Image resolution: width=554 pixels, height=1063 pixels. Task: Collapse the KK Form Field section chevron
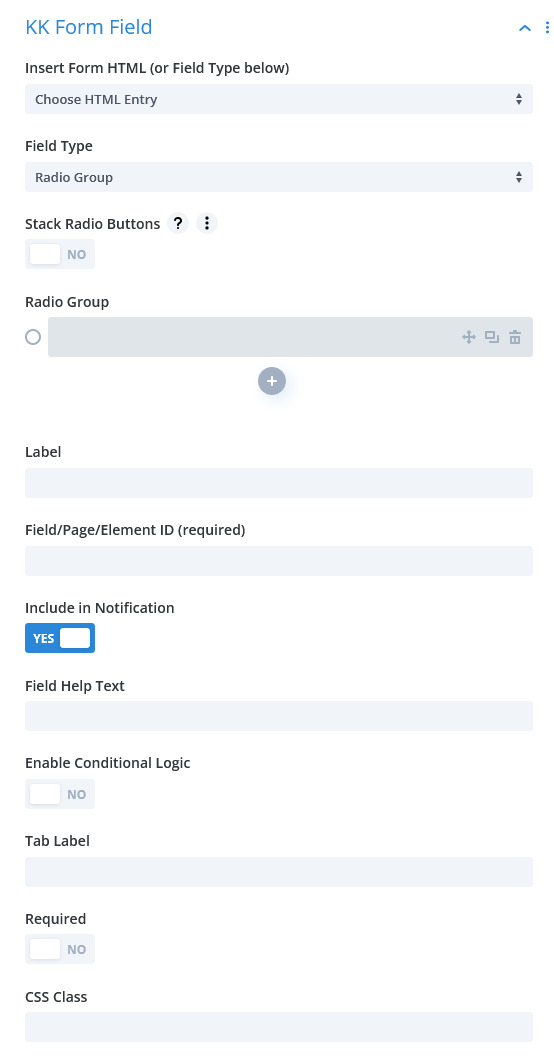(524, 28)
